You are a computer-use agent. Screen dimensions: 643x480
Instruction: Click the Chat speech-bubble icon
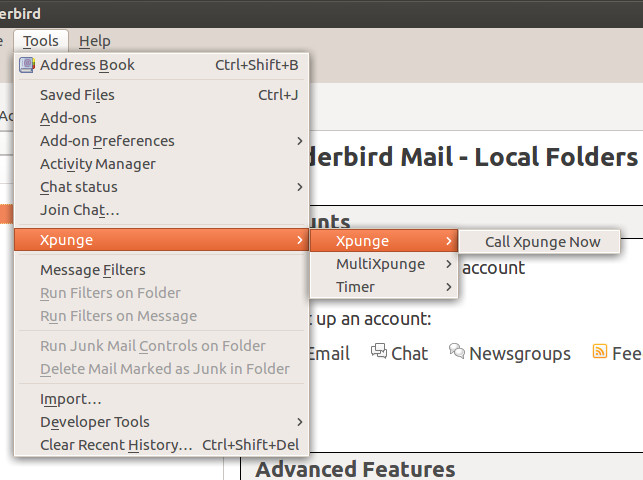pyautogui.click(x=379, y=351)
